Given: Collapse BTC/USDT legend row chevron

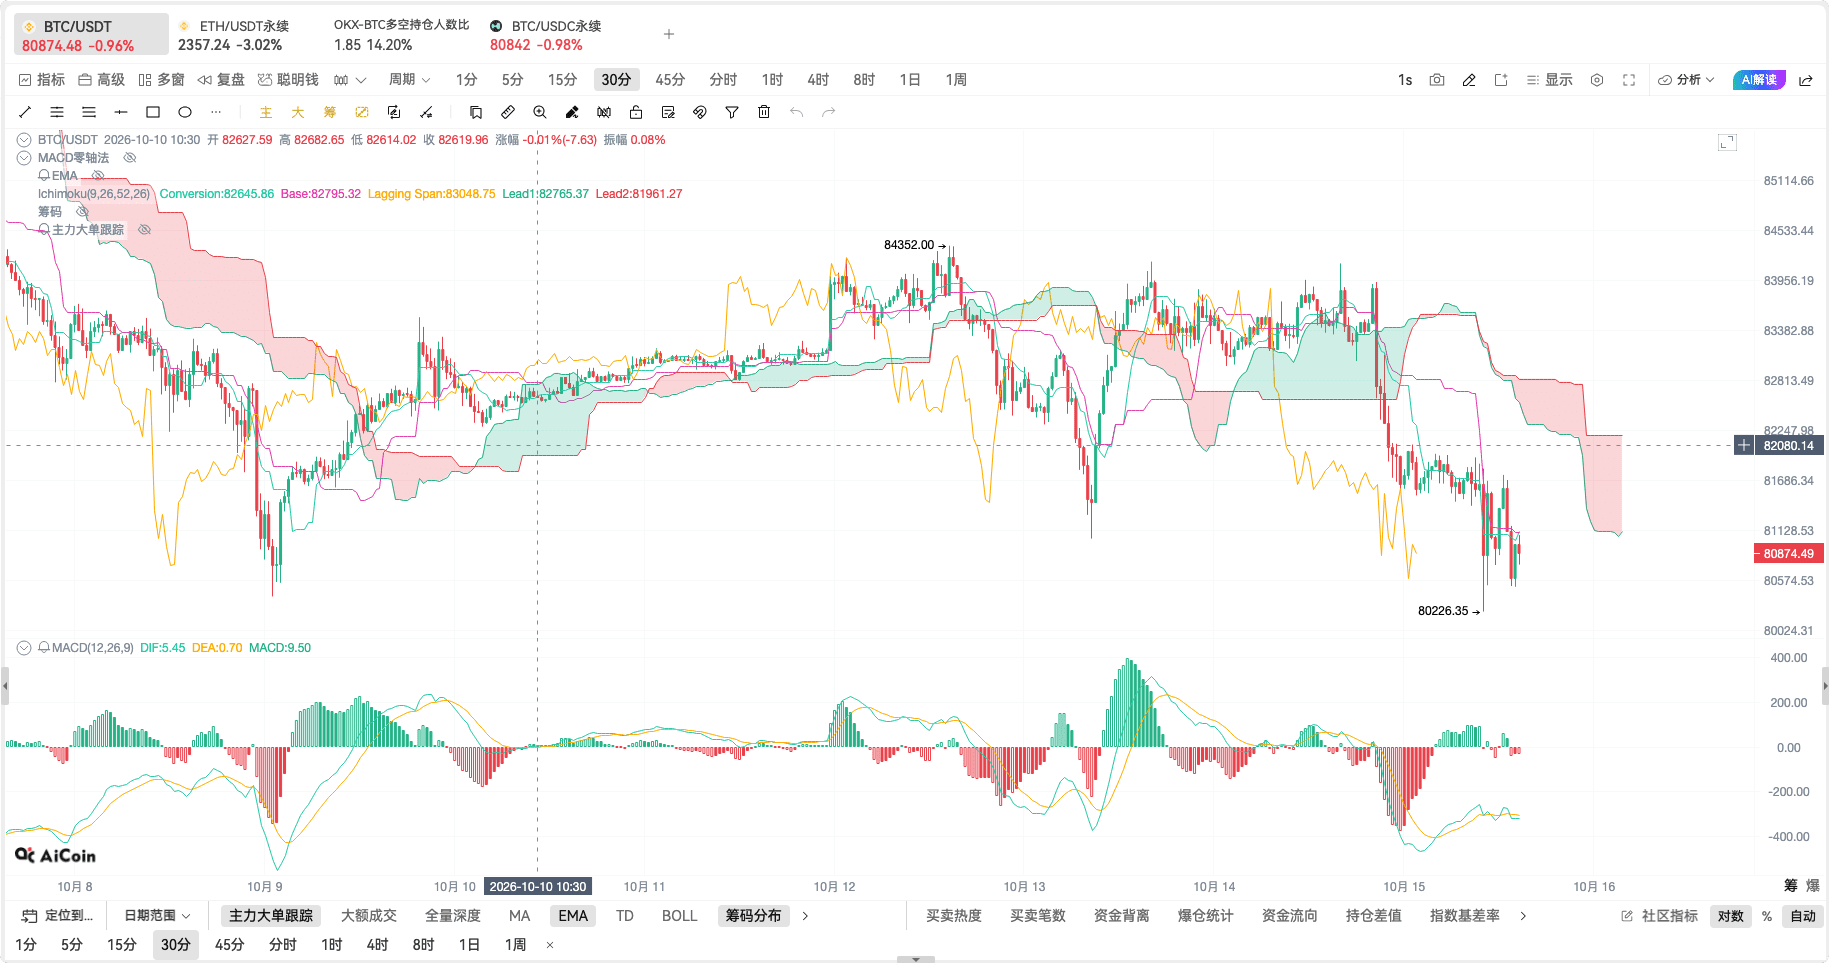Looking at the screenshot, I should click(24, 140).
